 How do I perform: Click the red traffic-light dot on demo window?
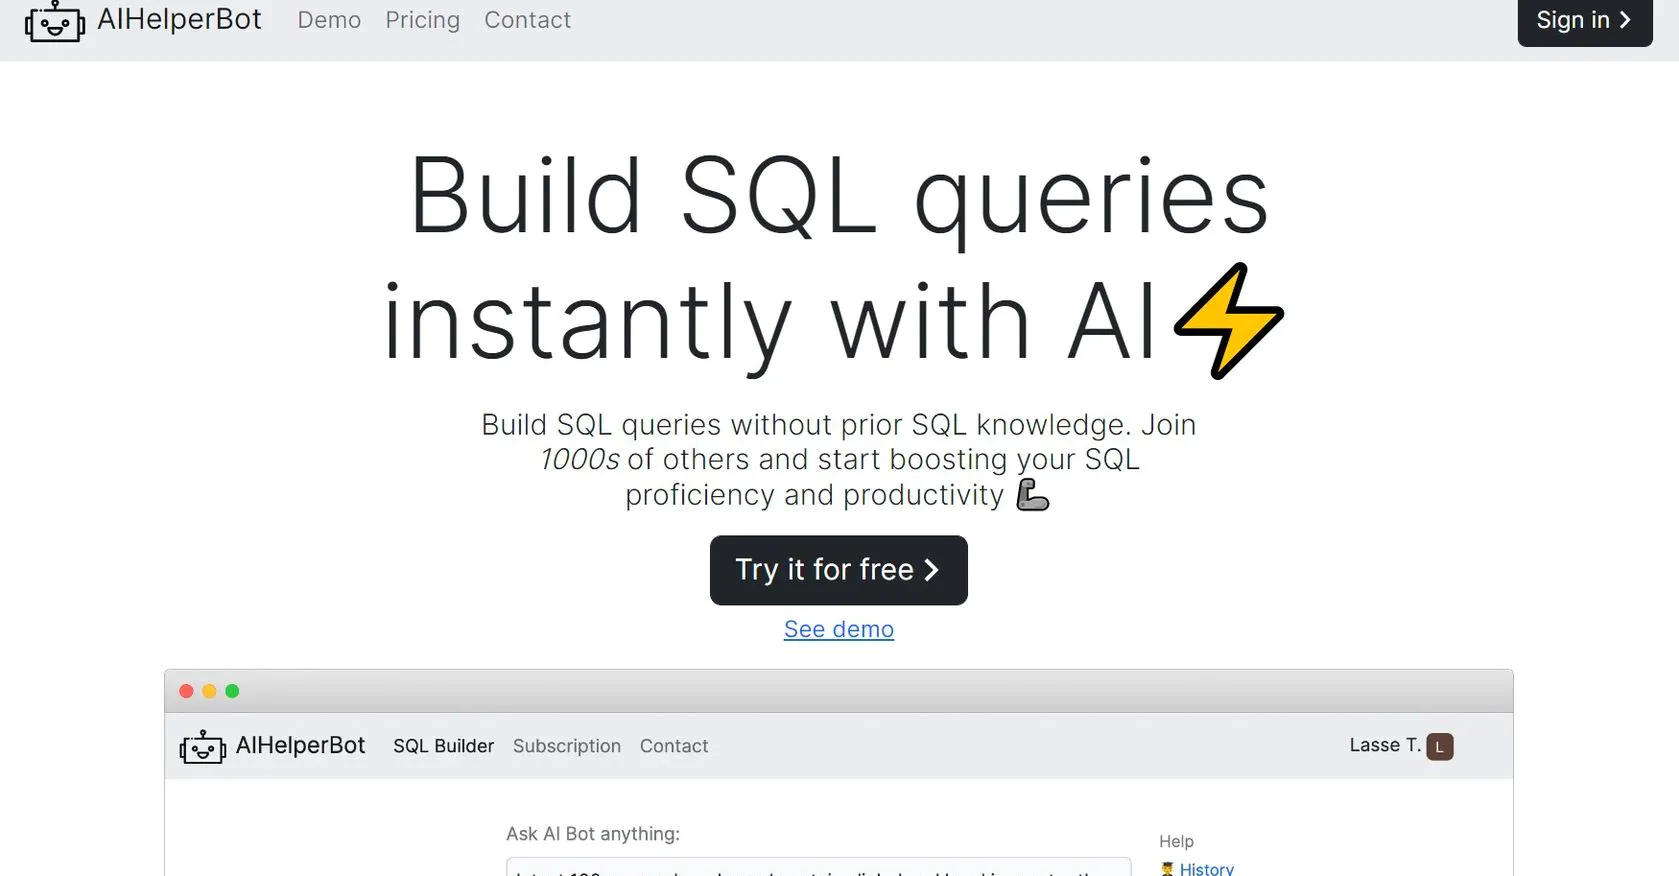pos(186,691)
